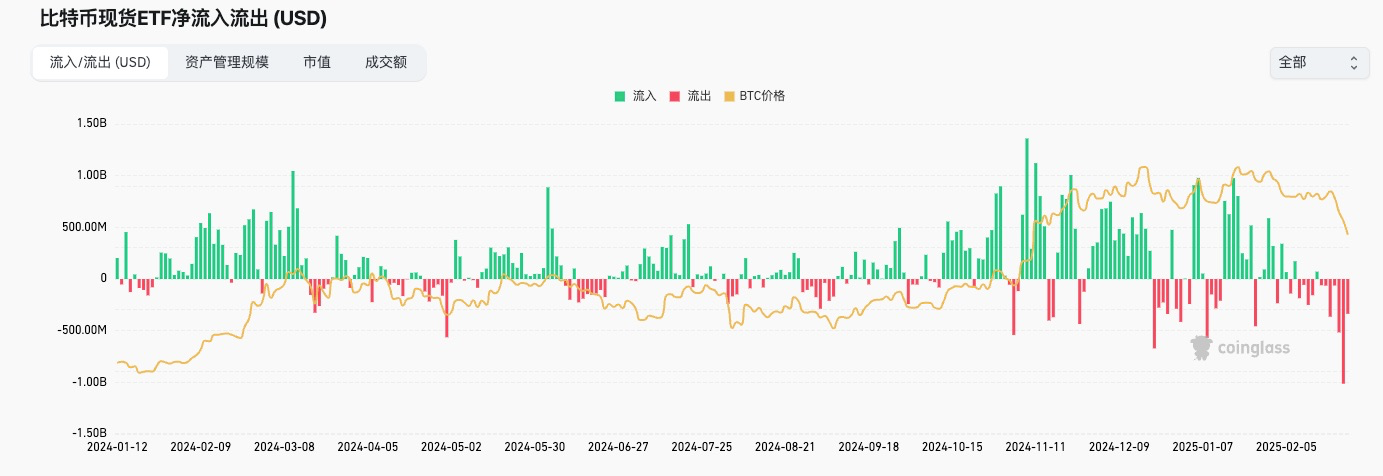The height and width of the screenshot is (476, 1383).
Task: Click the tall green bar after 2024-03-08
Action: tap(293, 224)
